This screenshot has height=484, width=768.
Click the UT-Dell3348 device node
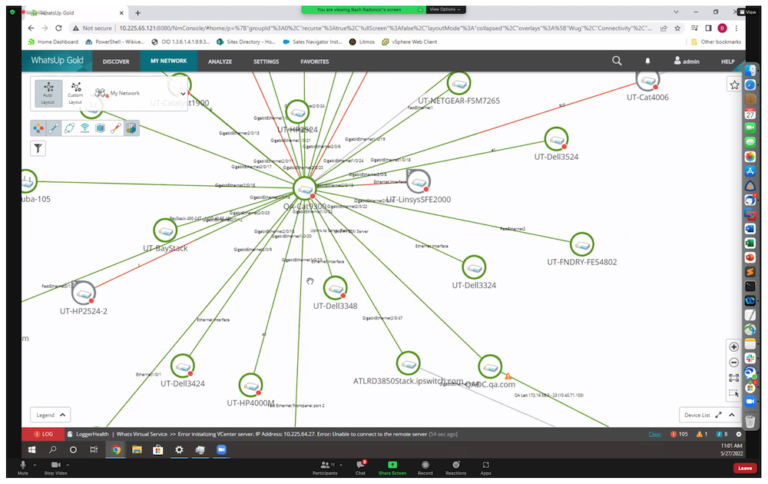[335, 287]
